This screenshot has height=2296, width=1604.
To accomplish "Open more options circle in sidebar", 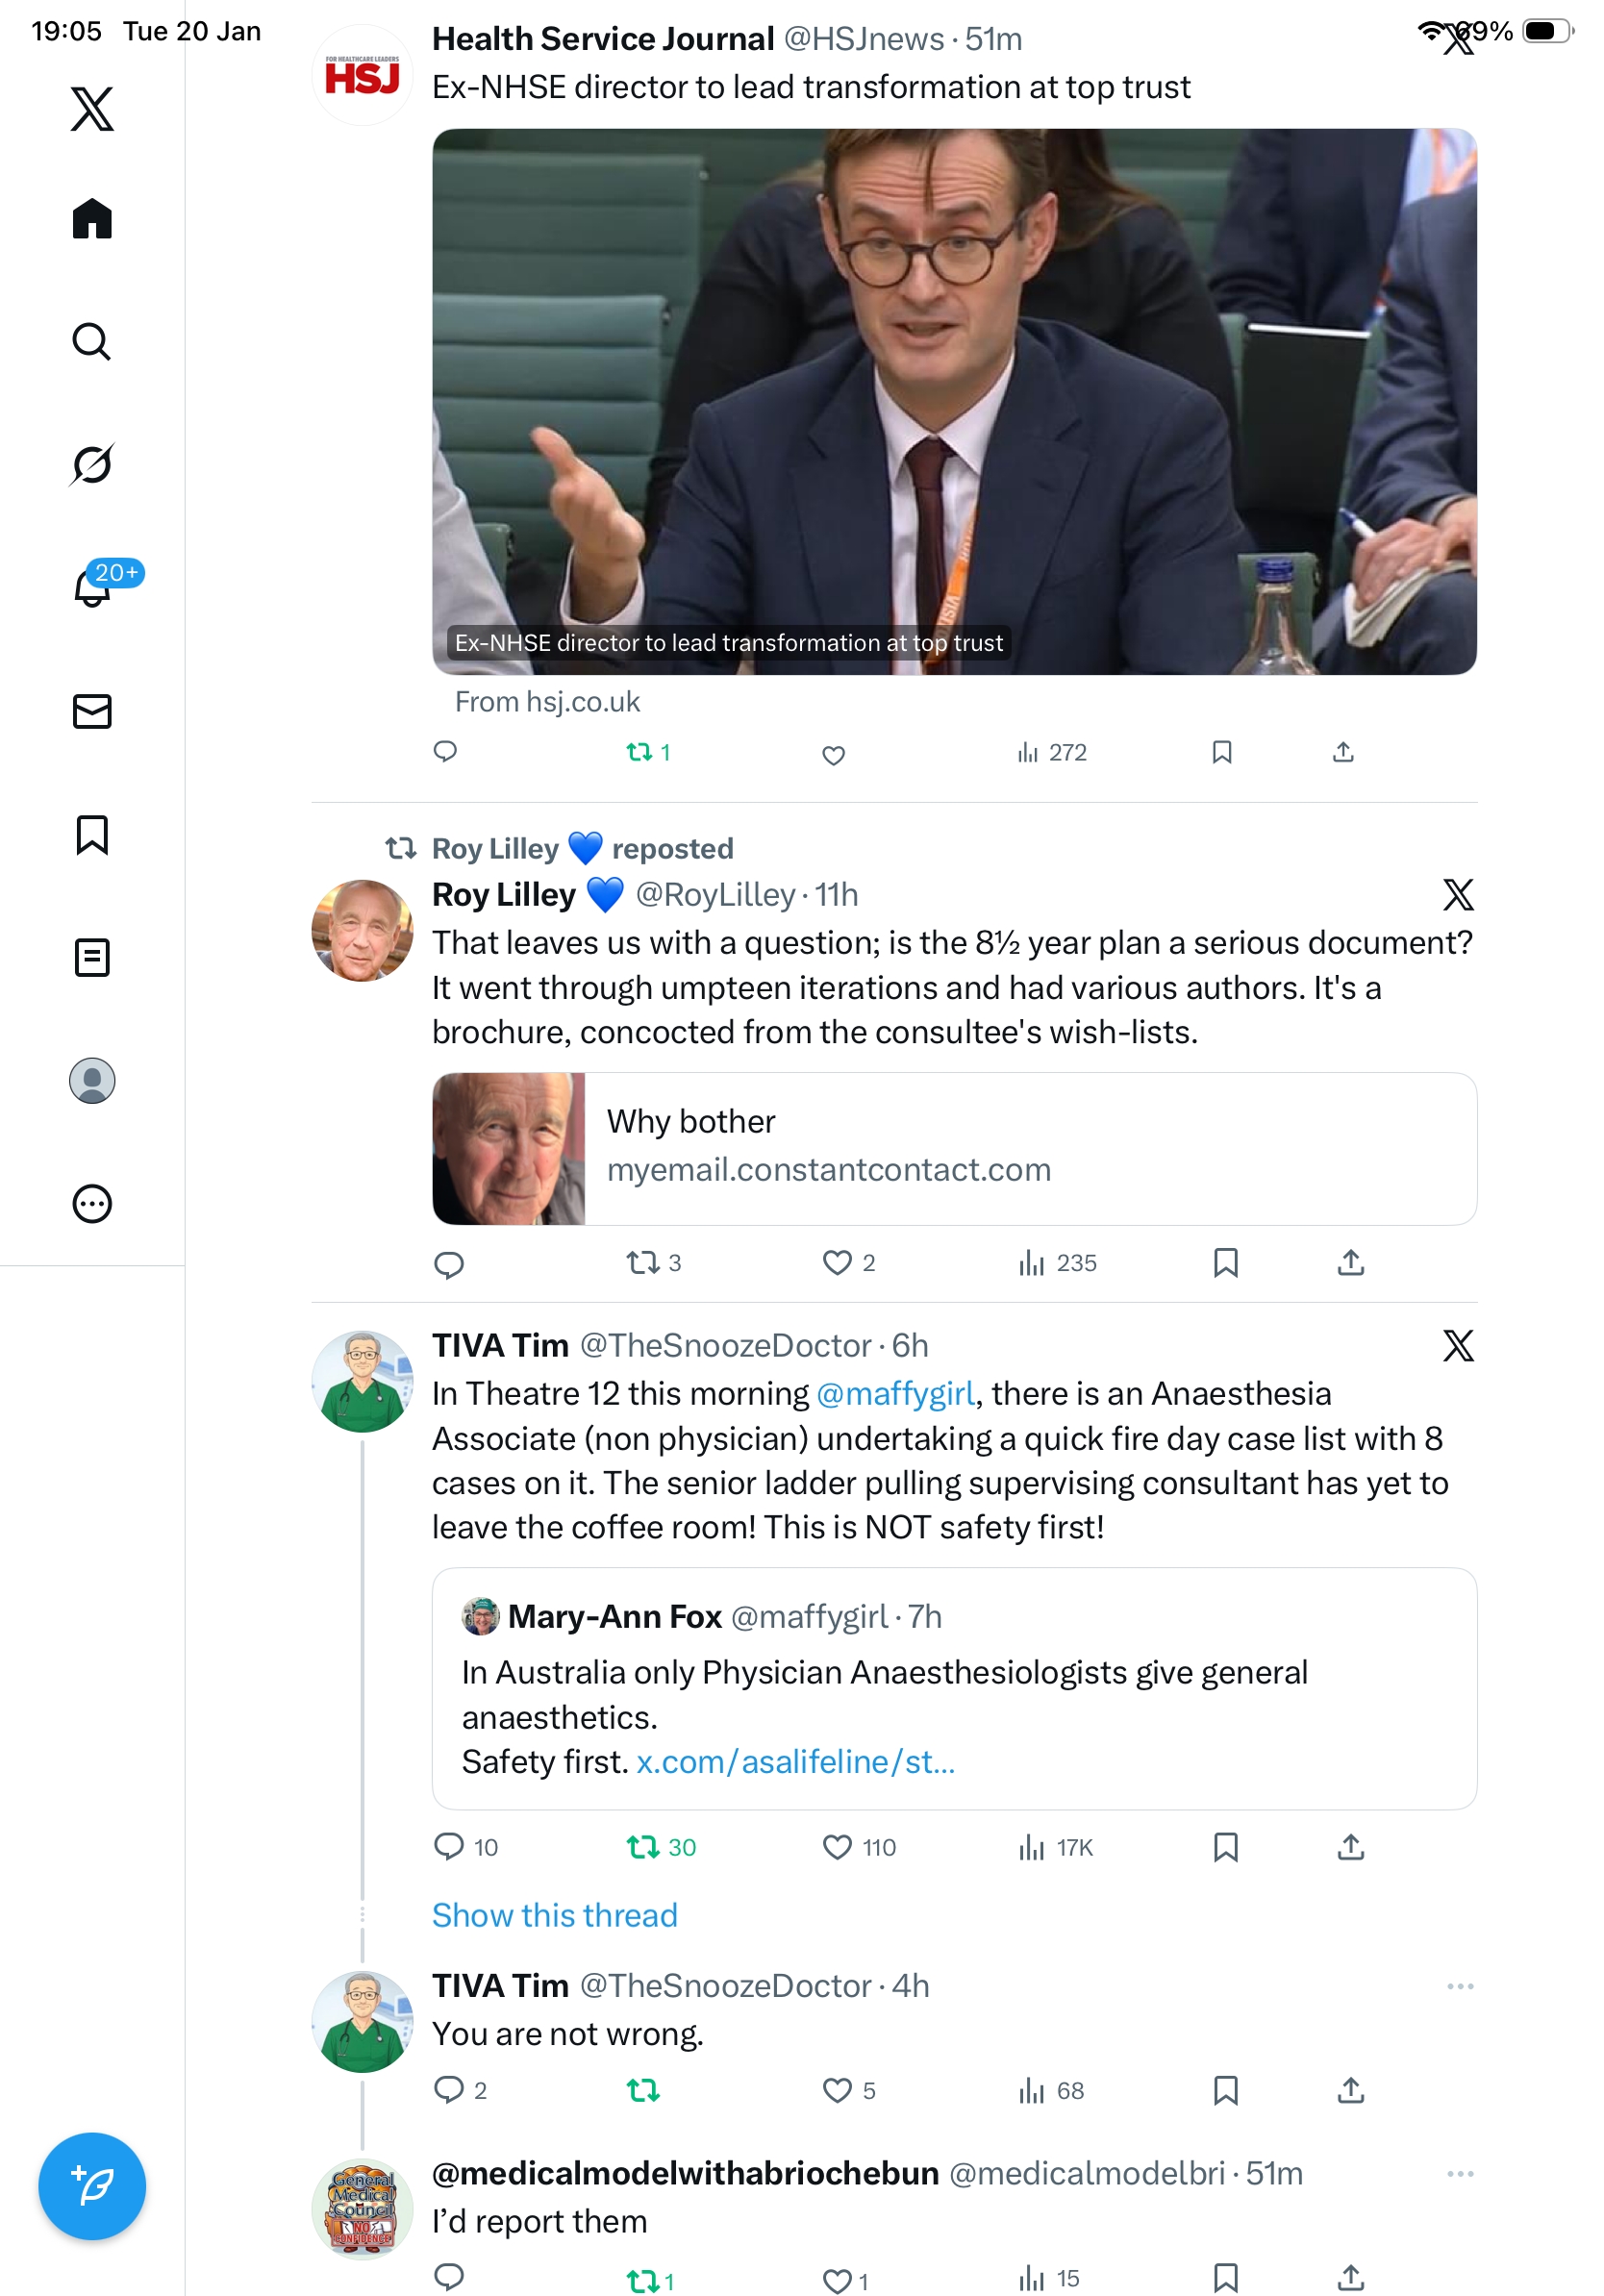I will (x=92, y=1203).
